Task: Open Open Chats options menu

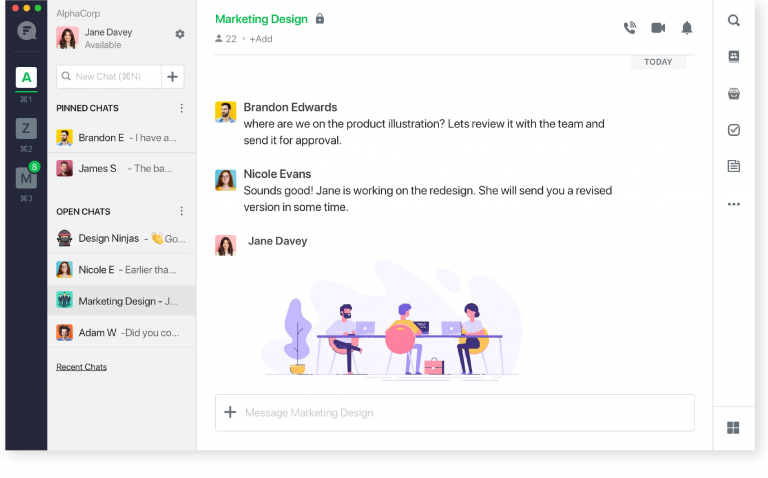Action: [x=181, y=211]
